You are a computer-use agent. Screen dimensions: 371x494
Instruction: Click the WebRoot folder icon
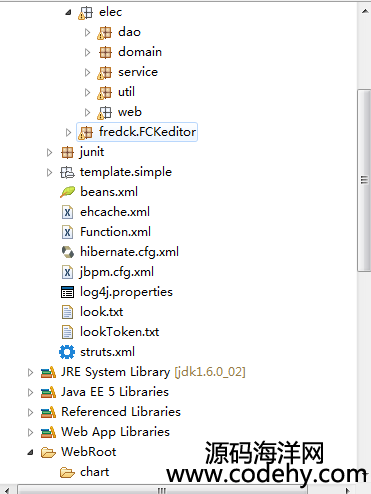coord(48,452)
